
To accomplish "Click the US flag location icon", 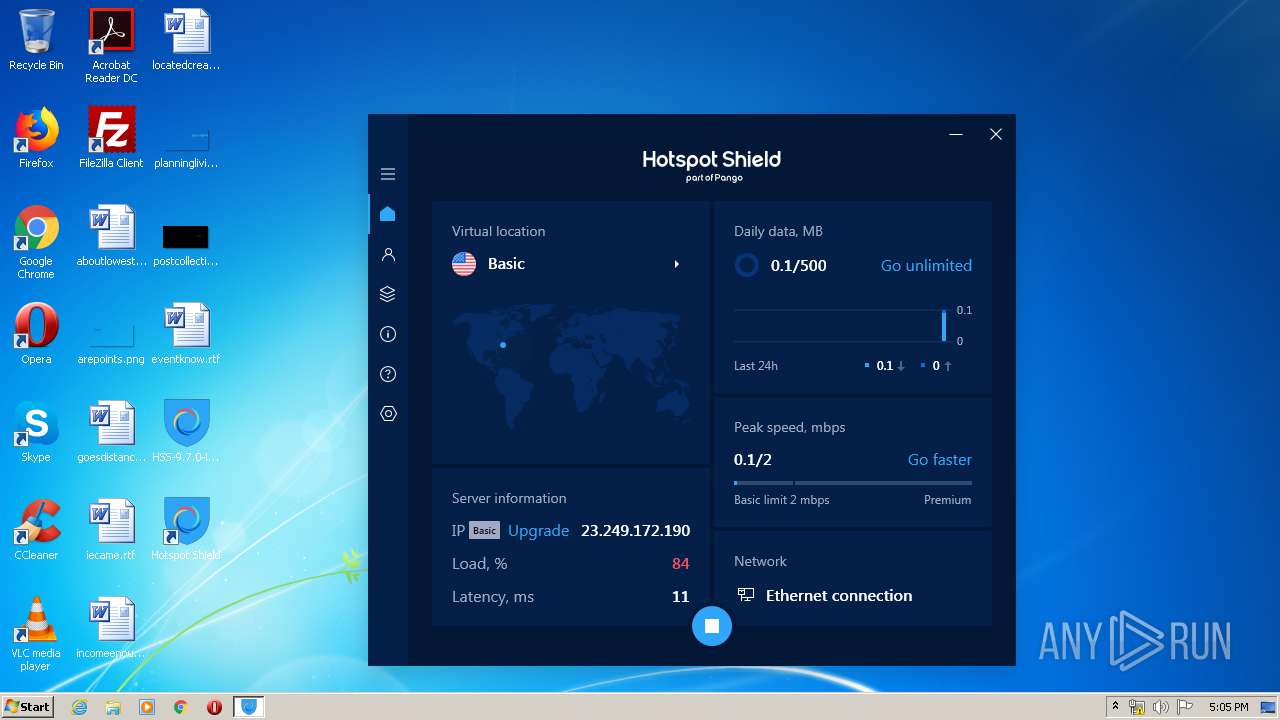I will click(x=464, y=264).
